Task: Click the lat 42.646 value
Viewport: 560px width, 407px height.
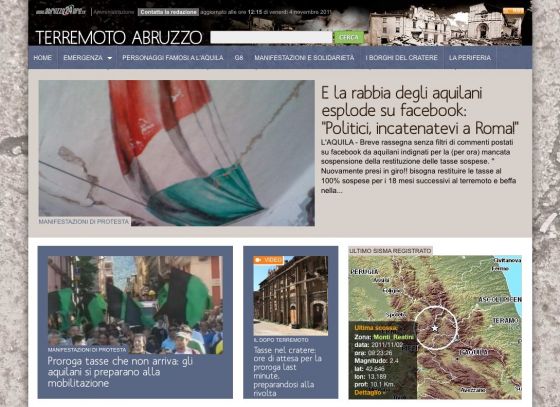Action: coord(375,368)
